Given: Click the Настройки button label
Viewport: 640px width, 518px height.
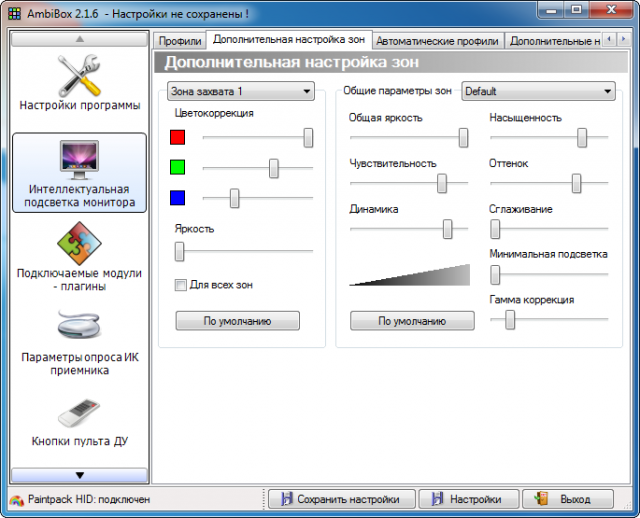Looking at the screenshot, I should point(476,499).
